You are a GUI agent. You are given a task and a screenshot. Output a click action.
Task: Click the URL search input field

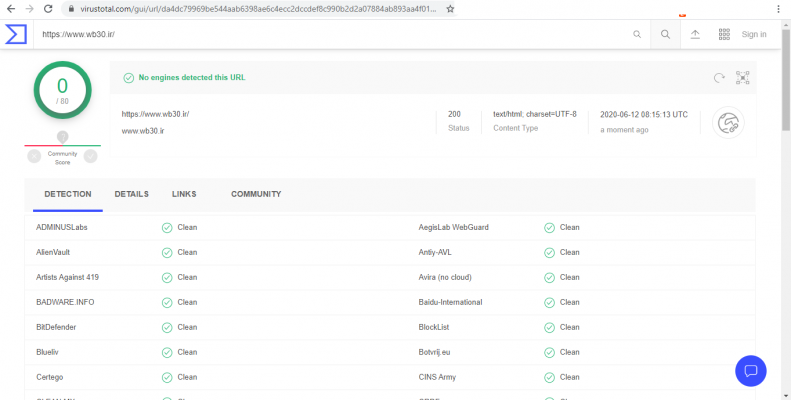pyautogui.click(x=333, y=34)
